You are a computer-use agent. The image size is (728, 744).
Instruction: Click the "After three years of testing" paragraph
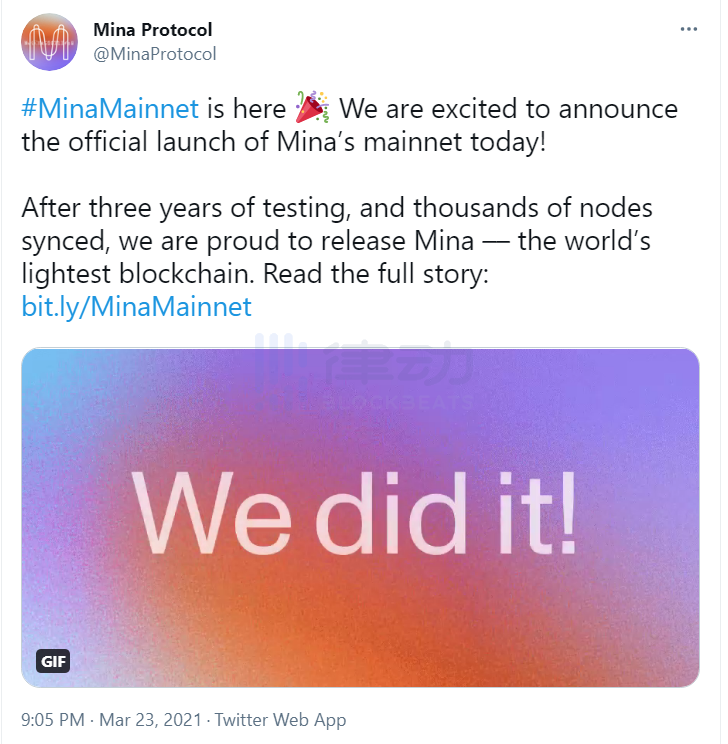(x=336, y=241)
